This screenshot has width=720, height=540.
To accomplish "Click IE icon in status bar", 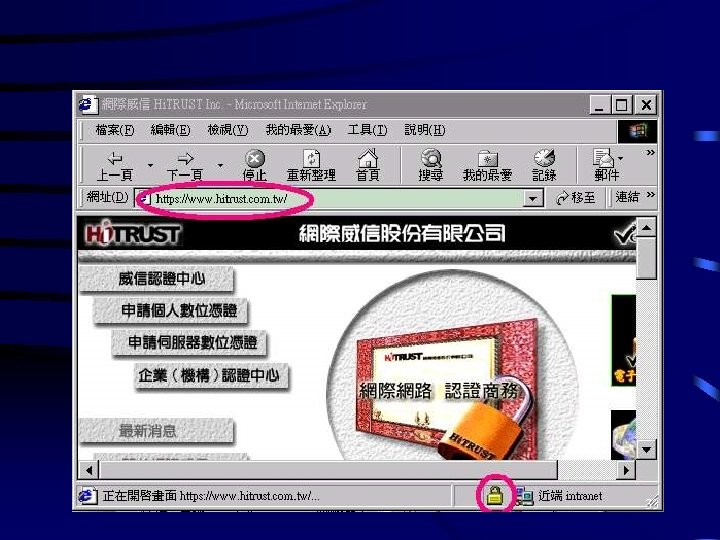I will 87,496.
